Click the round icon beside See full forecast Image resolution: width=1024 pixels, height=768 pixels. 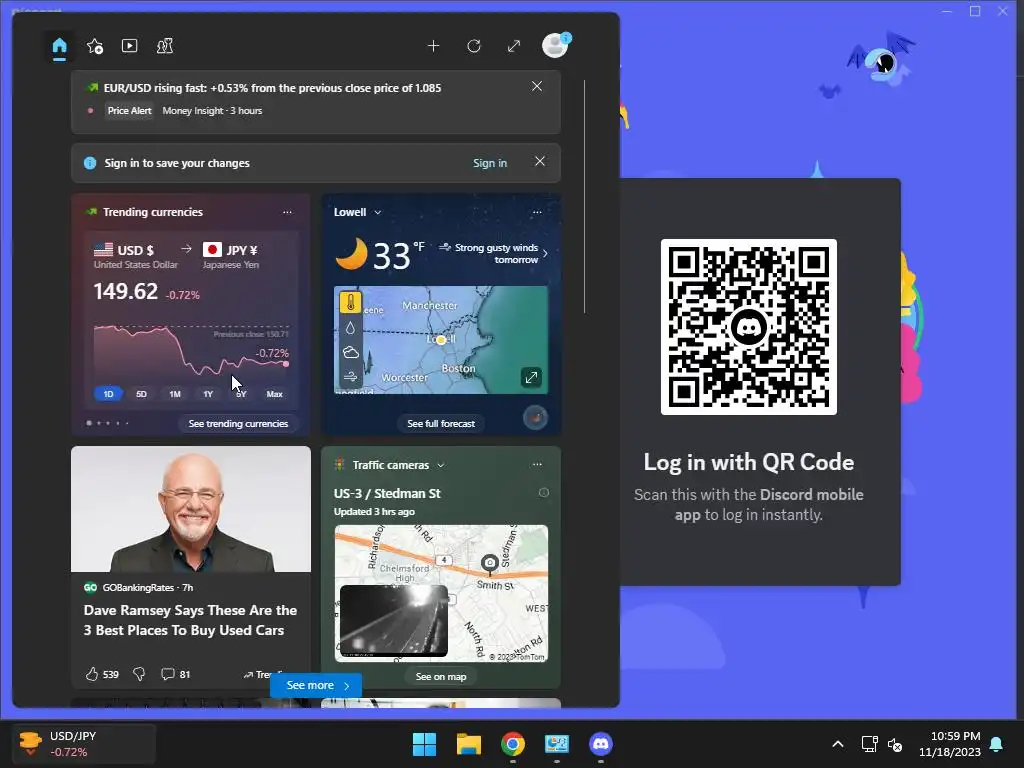coord(536,418)
